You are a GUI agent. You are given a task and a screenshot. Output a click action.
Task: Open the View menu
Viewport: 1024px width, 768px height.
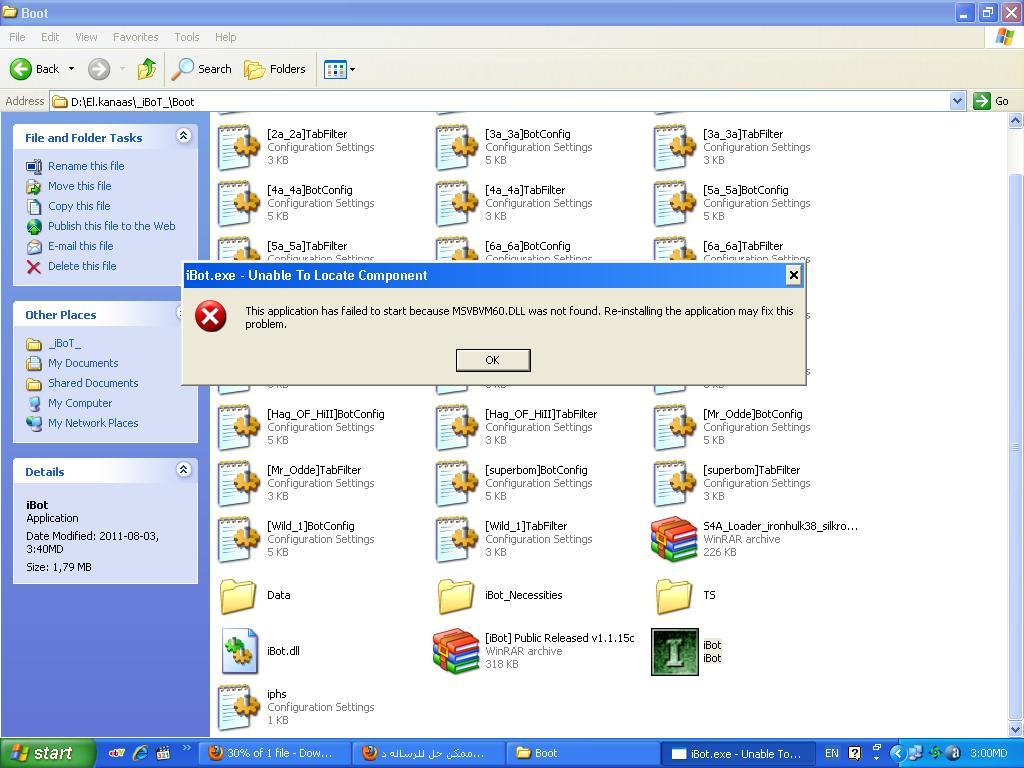[86, 37]
